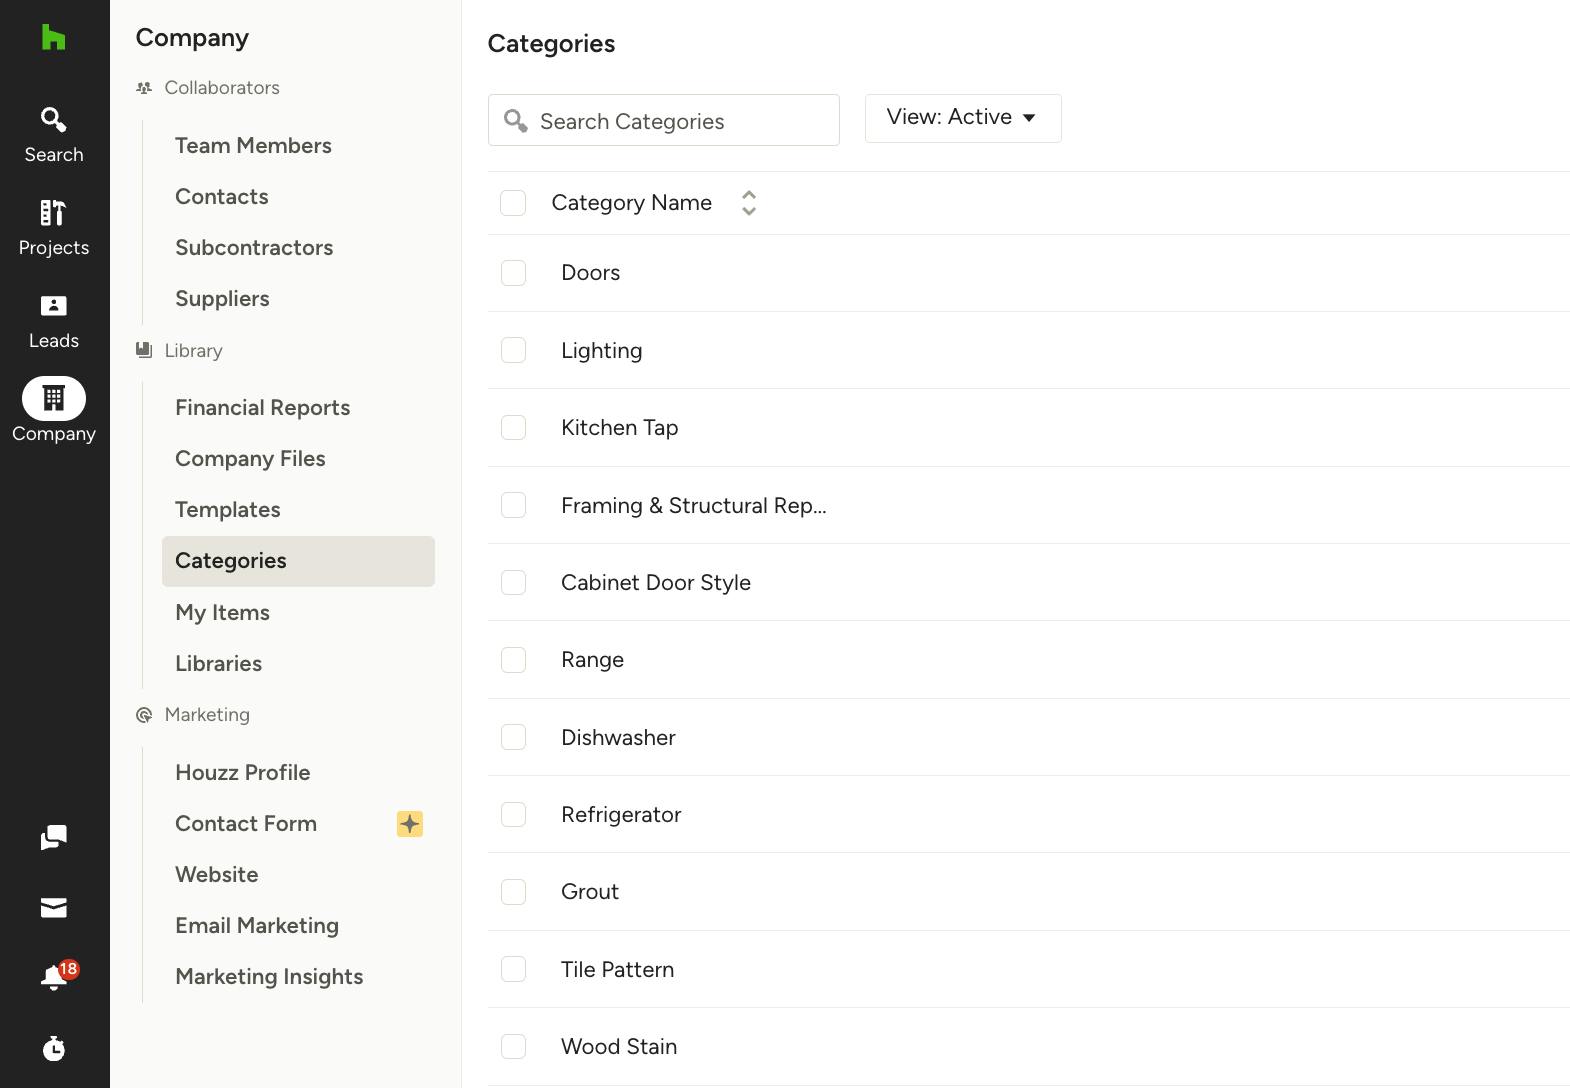Open the Kitchen Tap category
Viewport: 1570px width, 1088px height.
pyautogui.click(x=619, y=428)
